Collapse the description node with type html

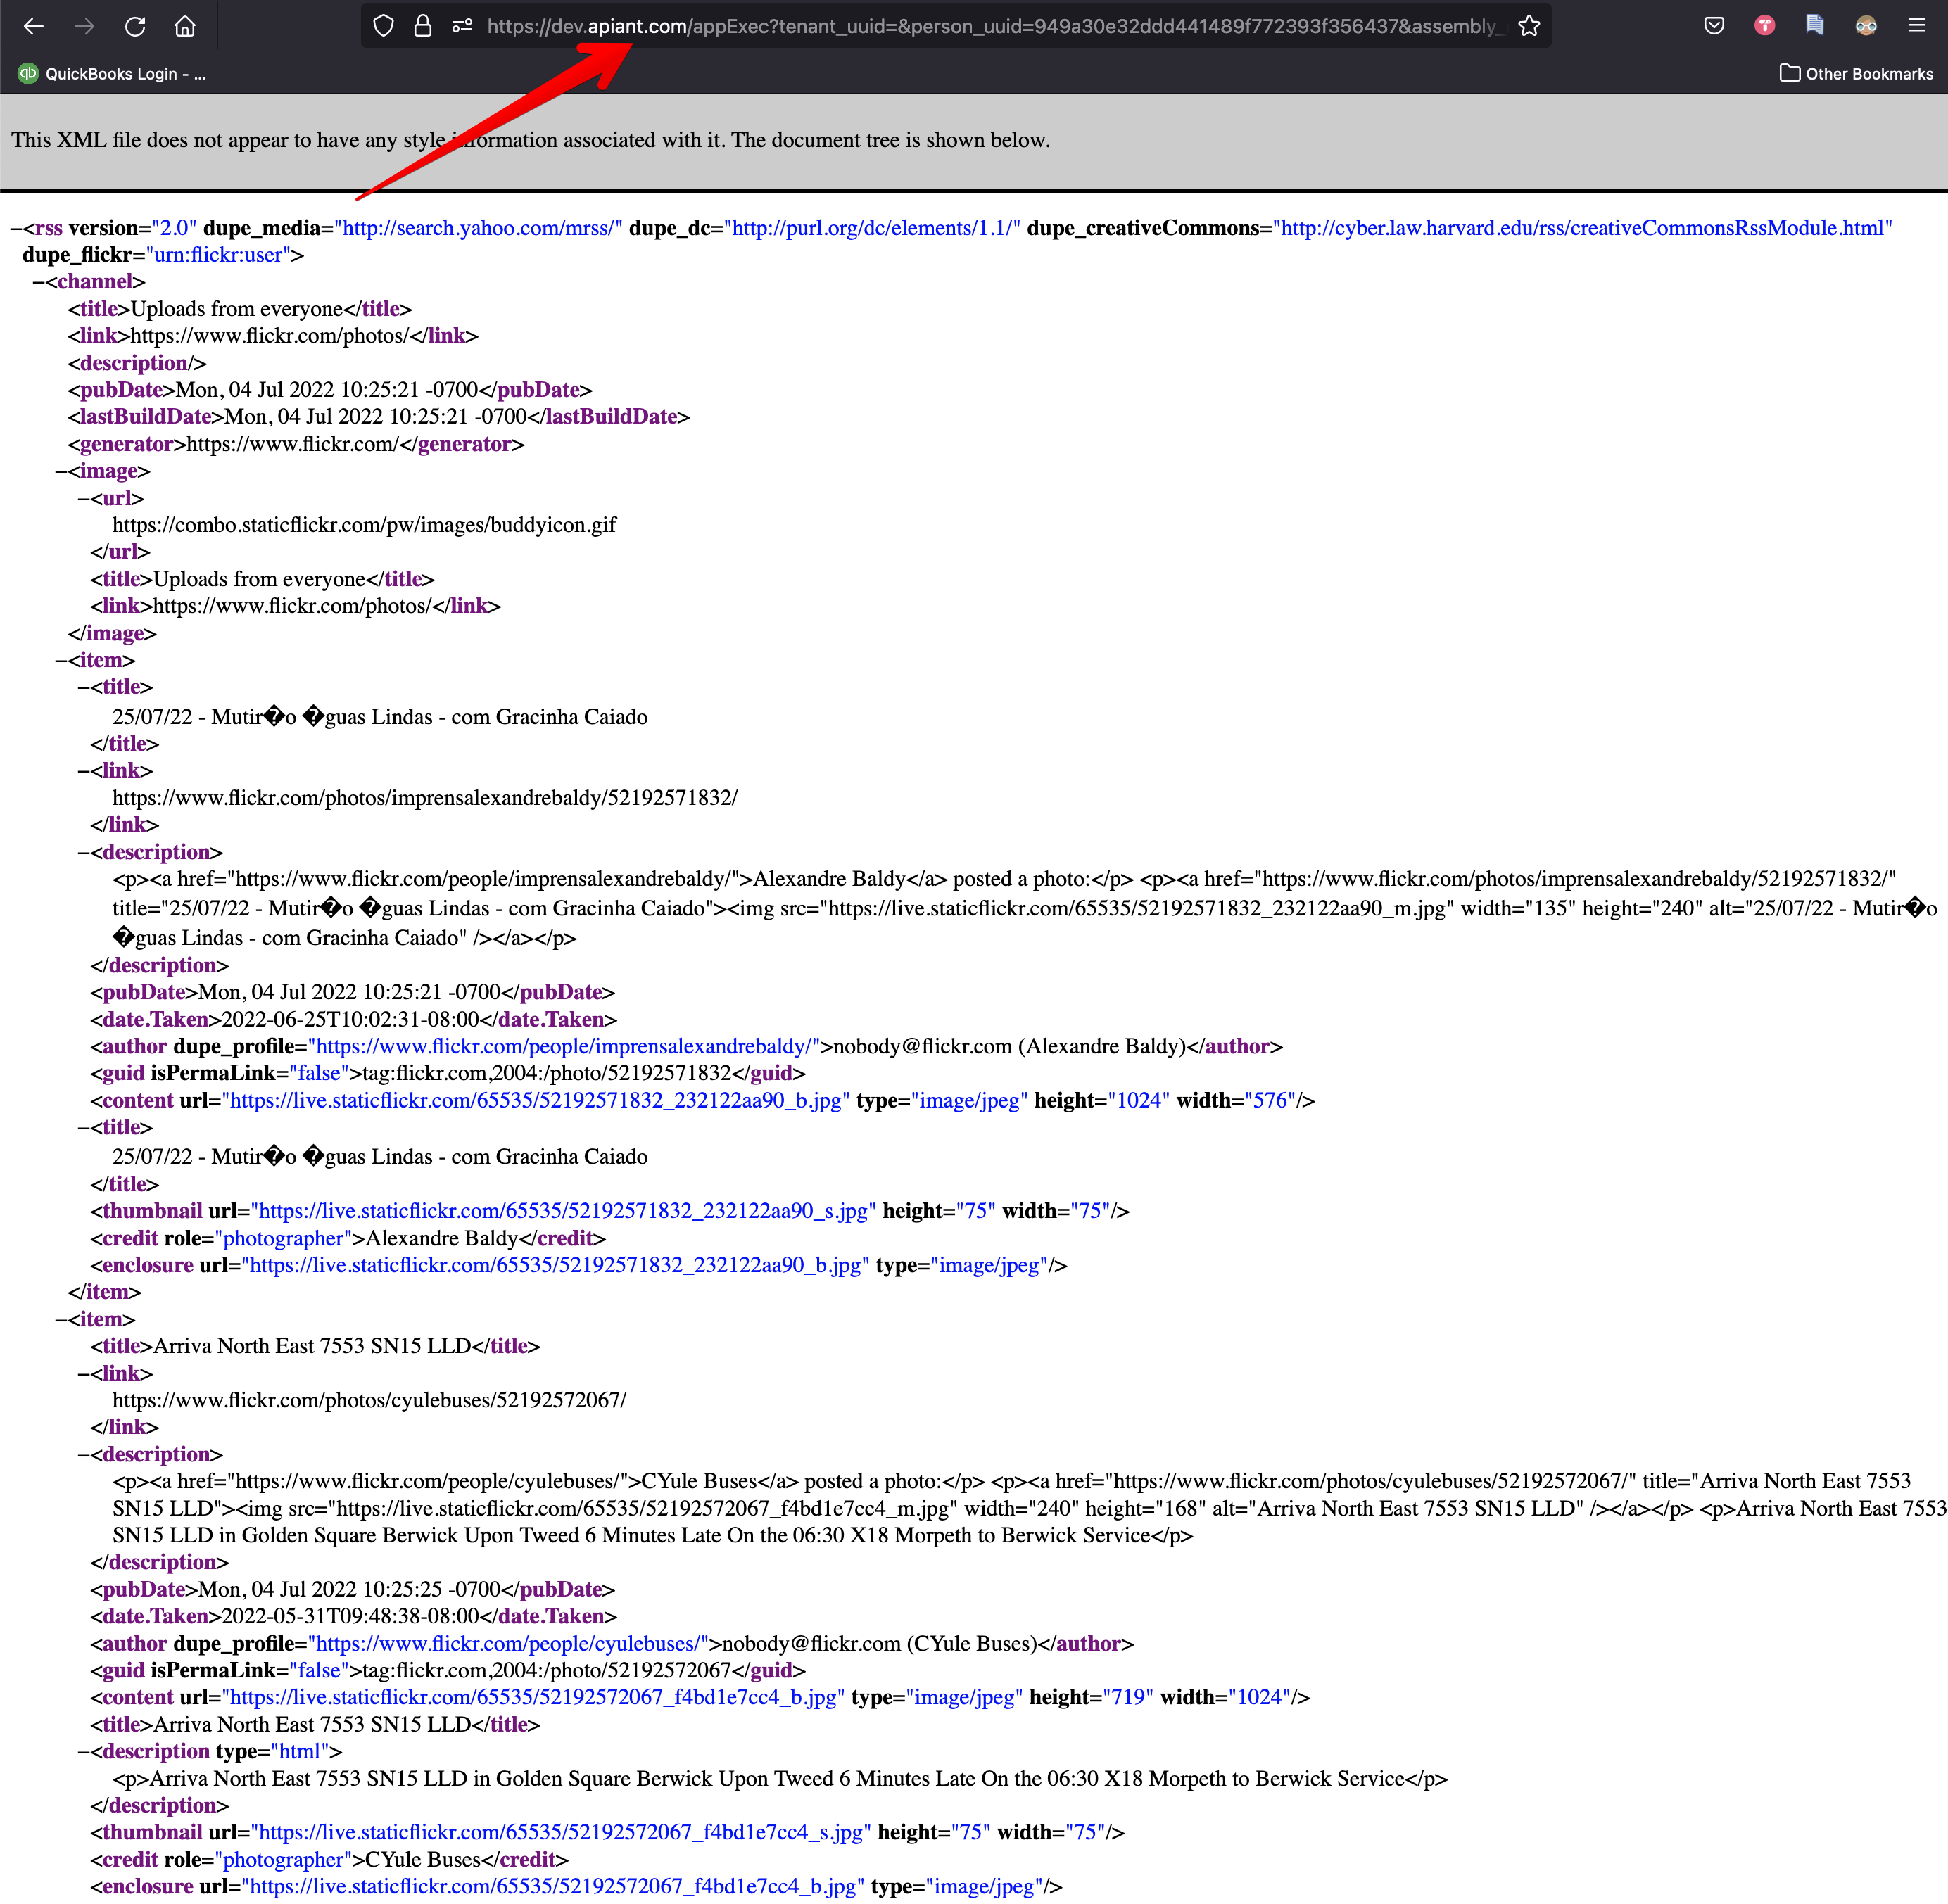84,1751
